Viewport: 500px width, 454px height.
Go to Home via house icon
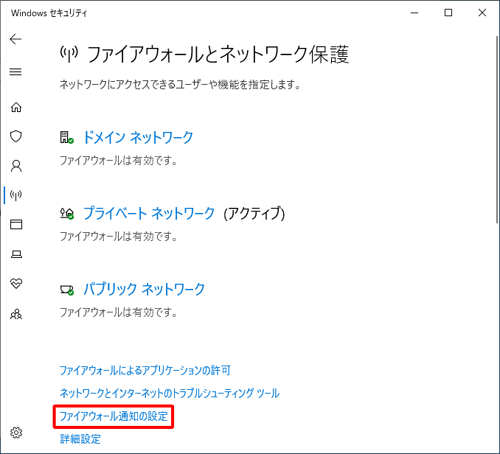tap(16, 107)
